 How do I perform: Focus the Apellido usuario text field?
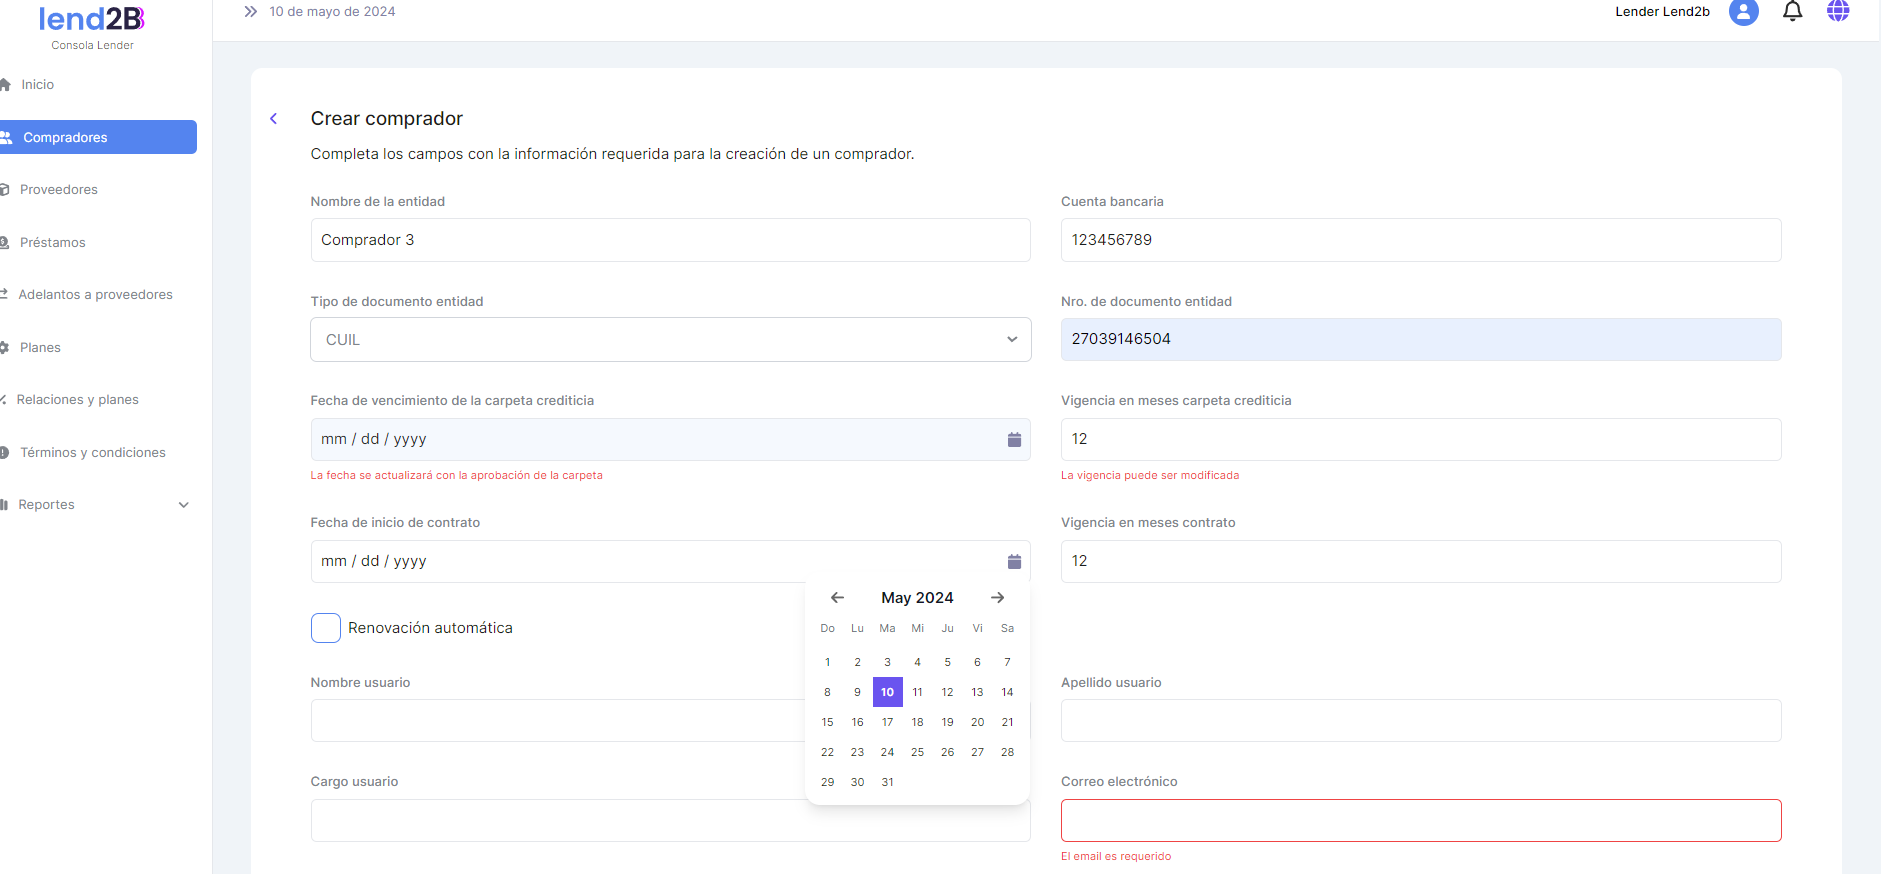click(1420, 721)
